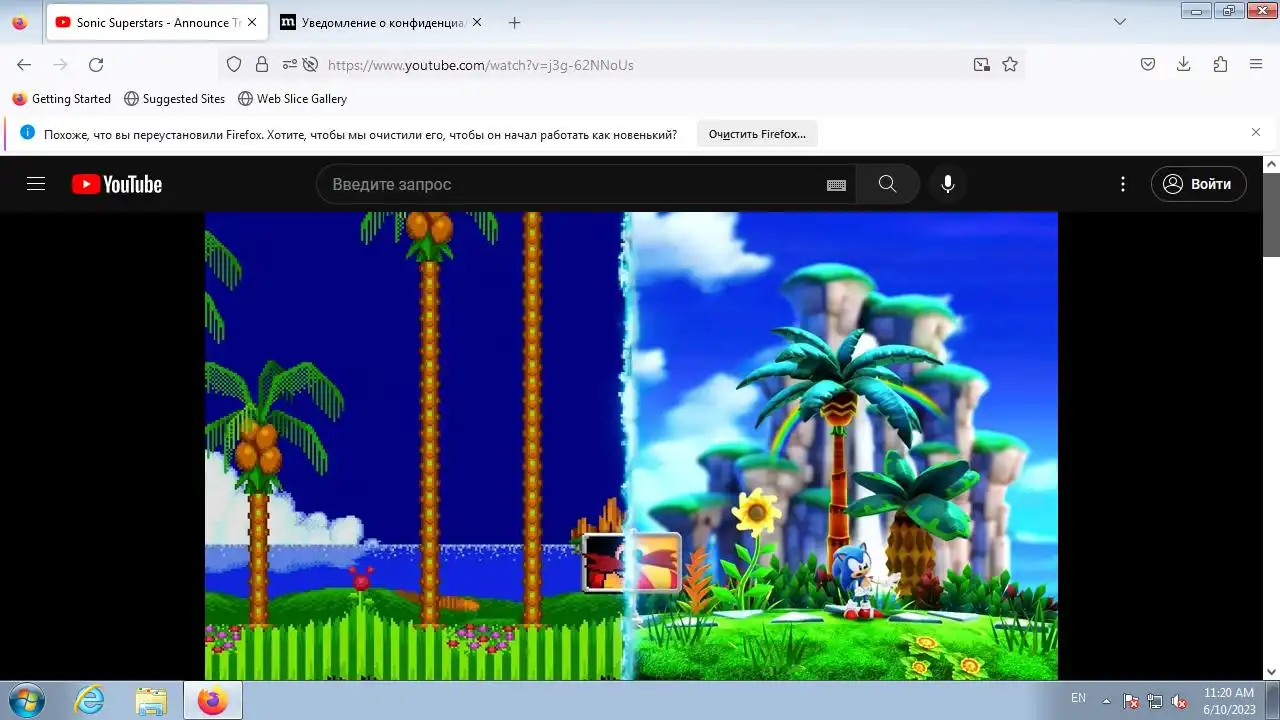The height and width of the screenshot is (720, 1280).
Task: Switch to Уведомление о конфиденциальности tab
Action: tap(380, 22)
